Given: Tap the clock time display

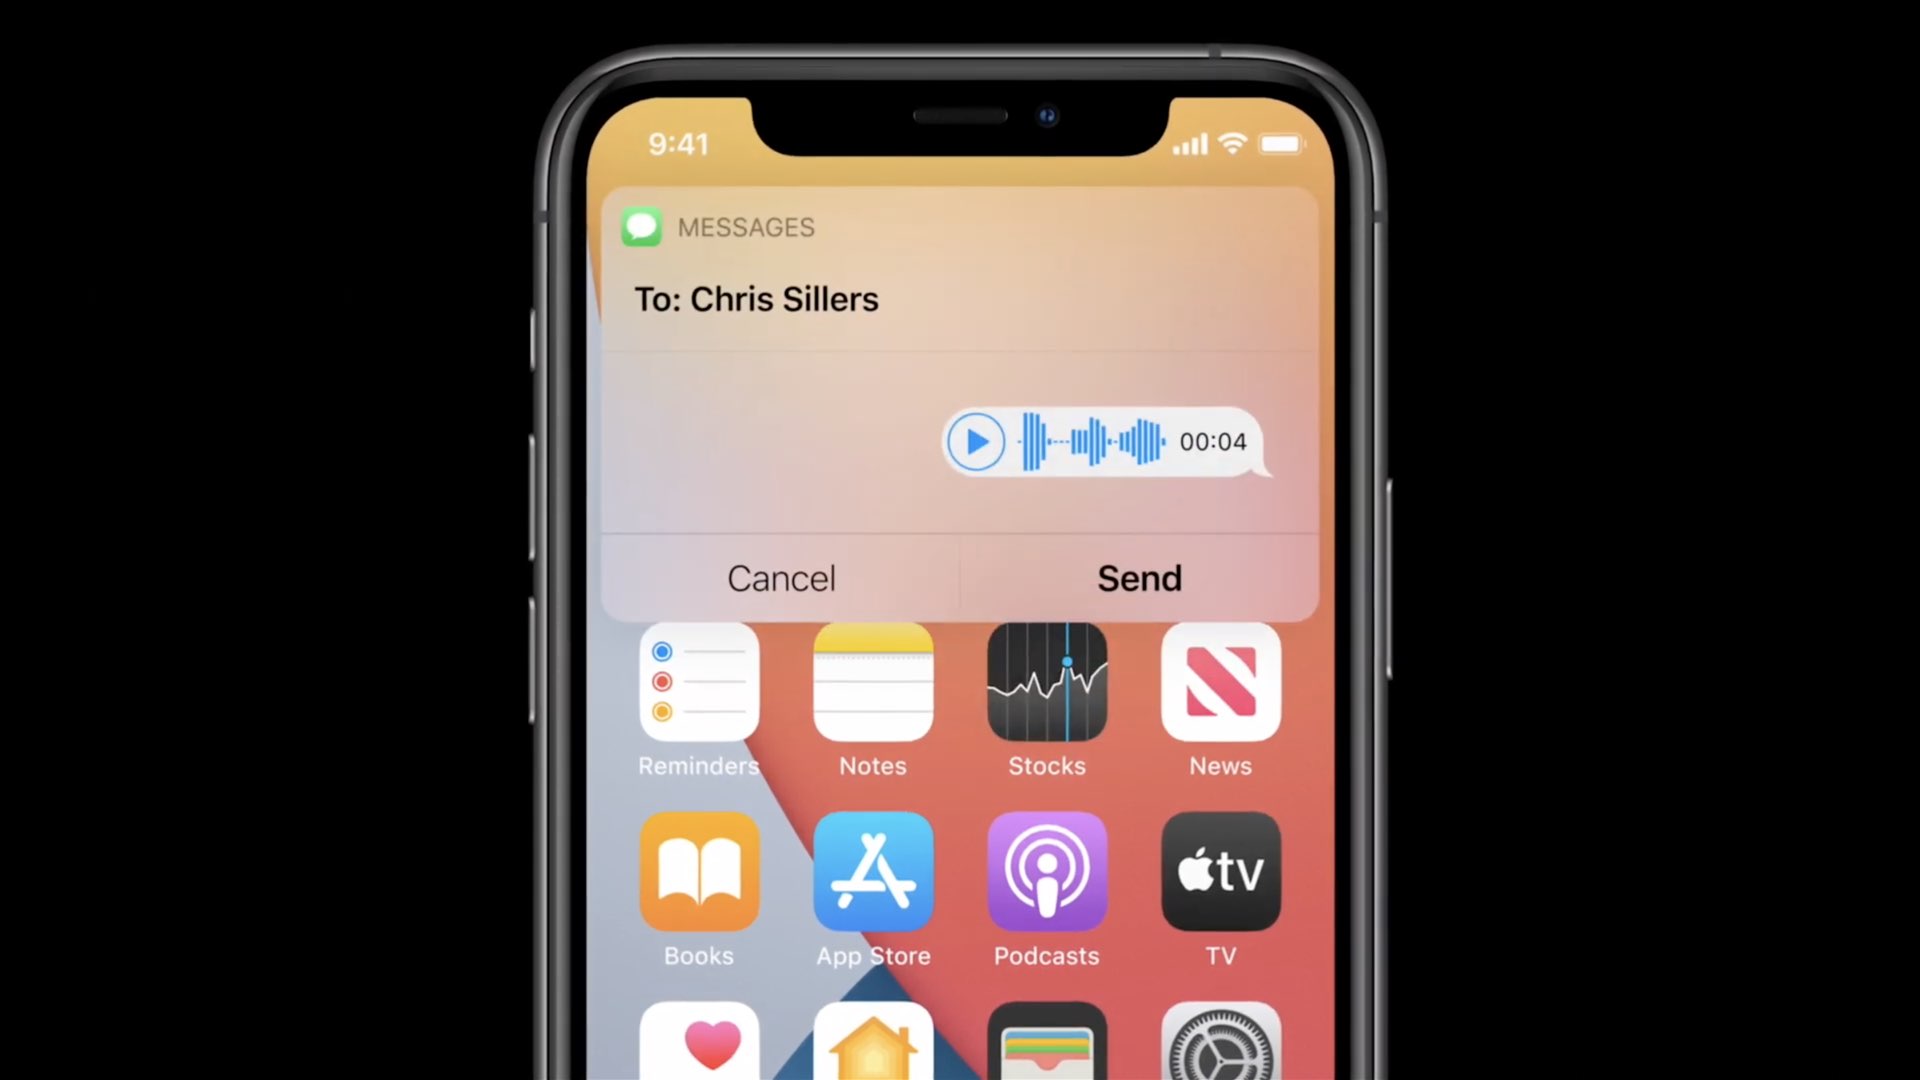Looking at the screenshot, I should coord(679,144).
